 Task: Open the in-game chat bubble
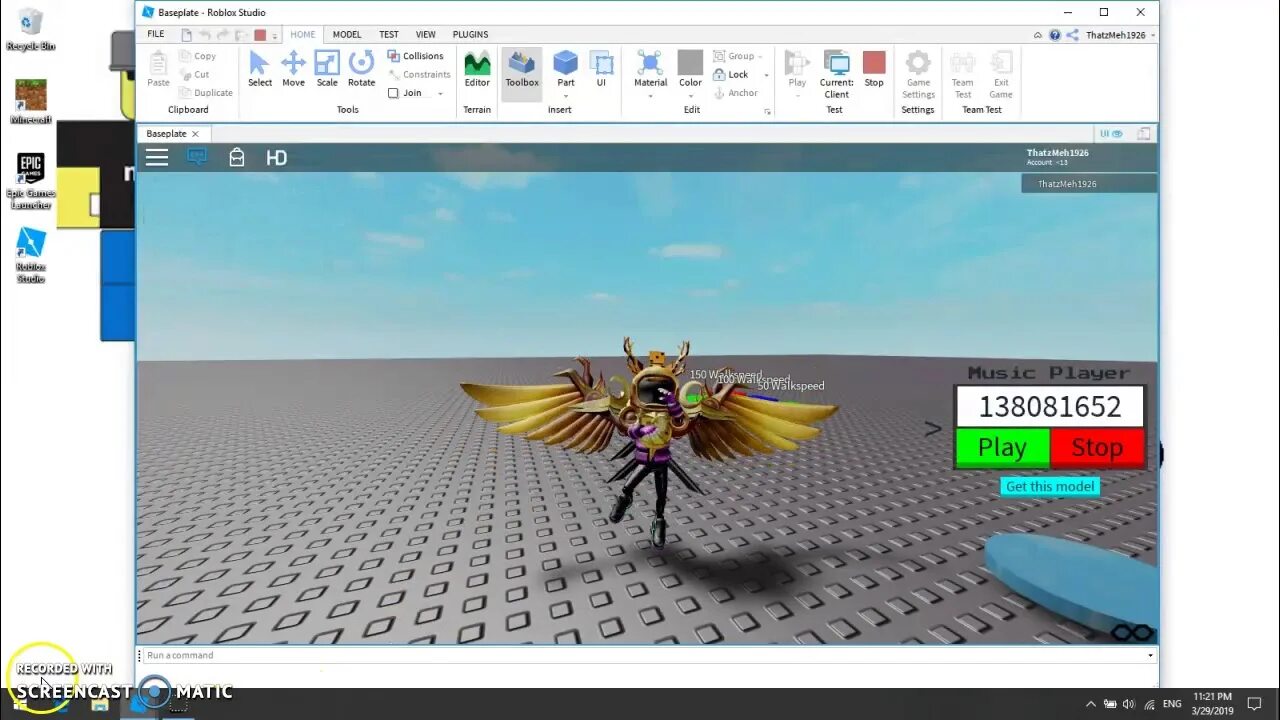pyautogui.click(x=197, y=157)
